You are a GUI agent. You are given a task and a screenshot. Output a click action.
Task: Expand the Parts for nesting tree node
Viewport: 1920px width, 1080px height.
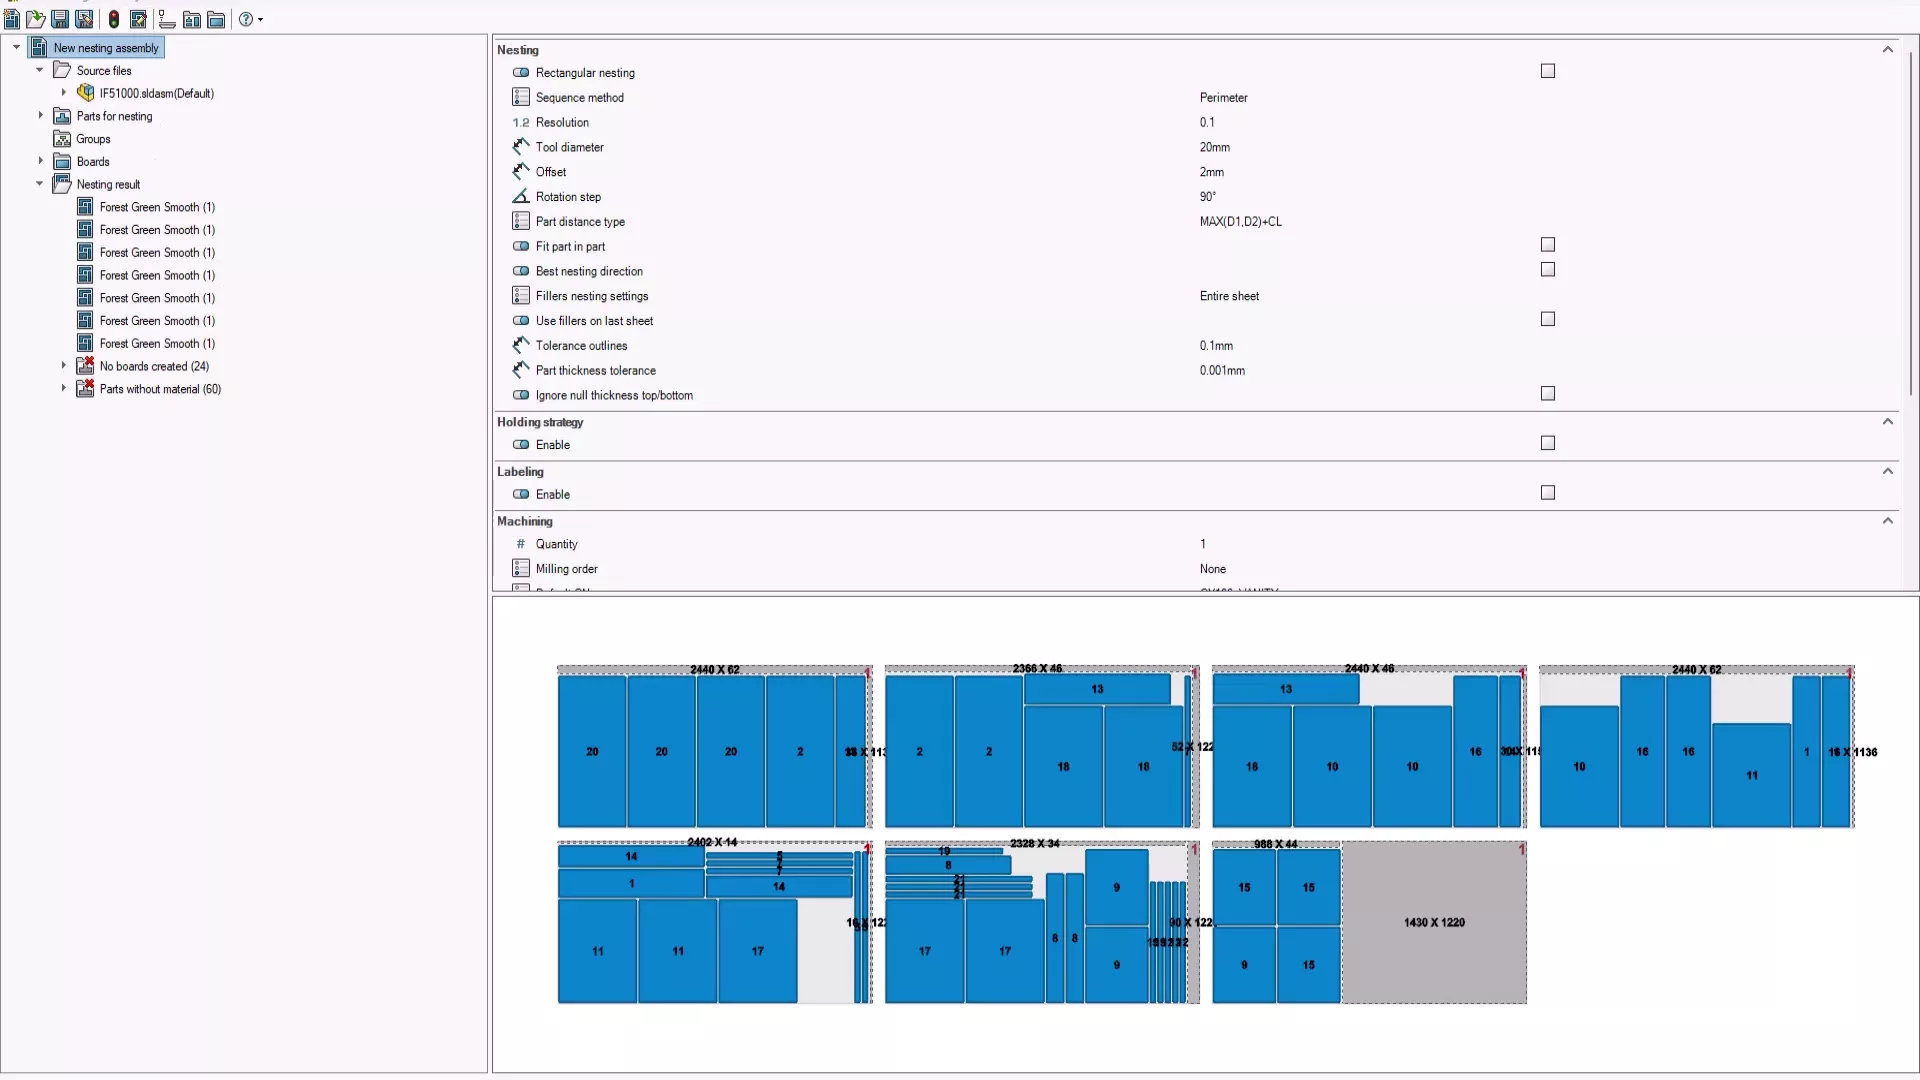[x=41, y=116]
